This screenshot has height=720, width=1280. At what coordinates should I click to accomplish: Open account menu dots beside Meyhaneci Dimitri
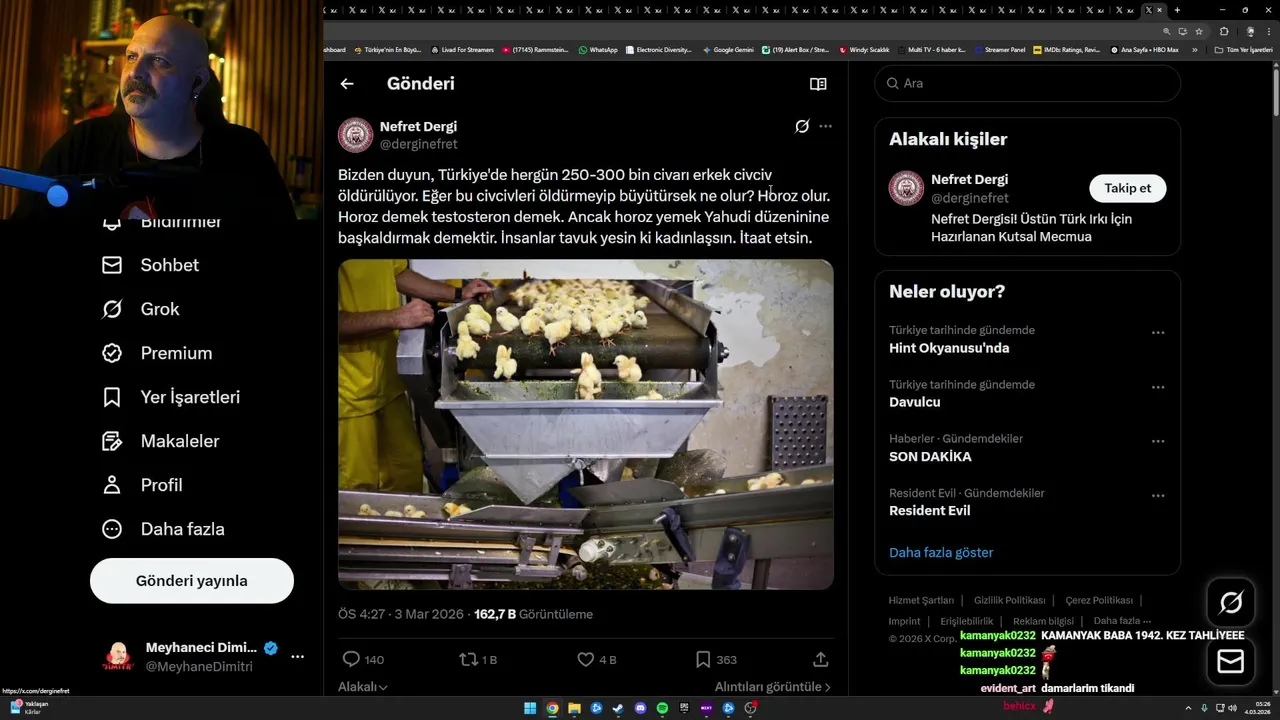pyautogui.click(x=297, y=657)
